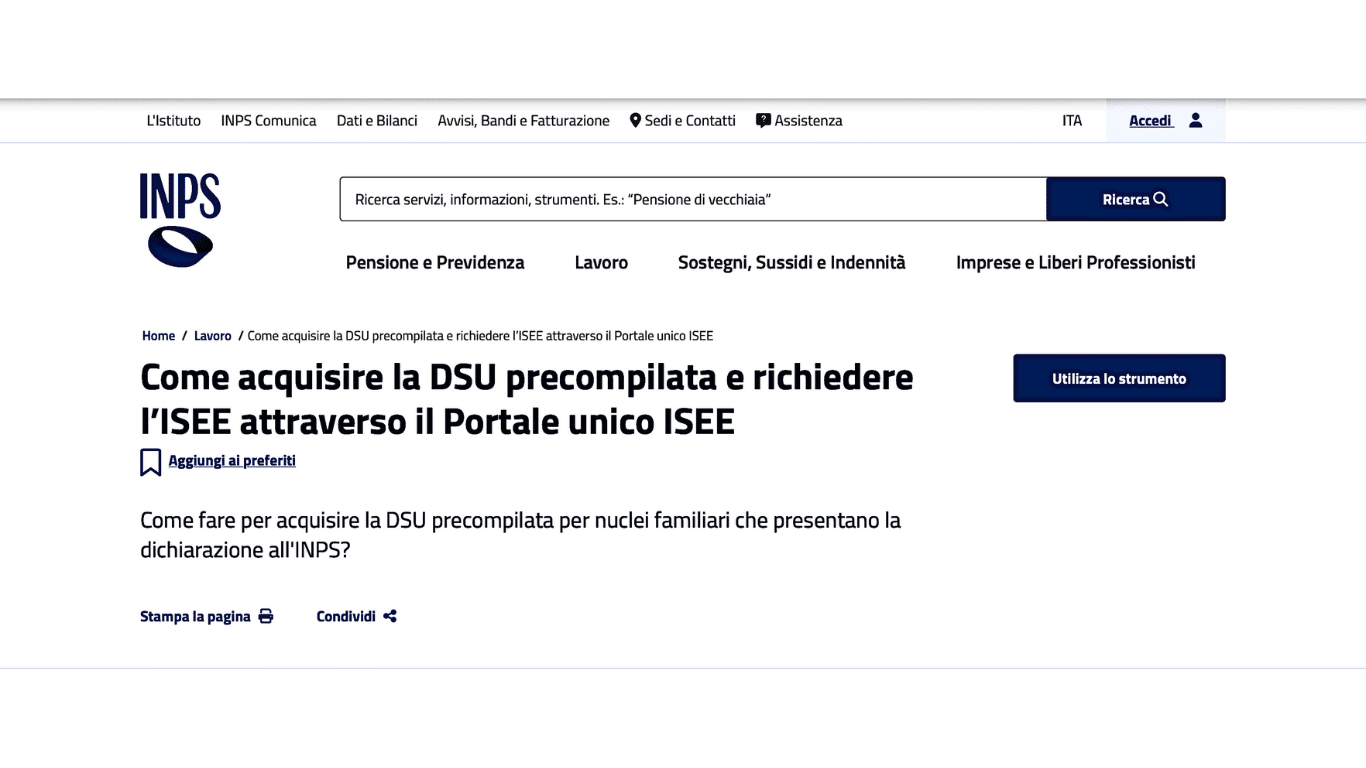Click the printer icon next to Stampa la pagina

(x=266, y=616)
